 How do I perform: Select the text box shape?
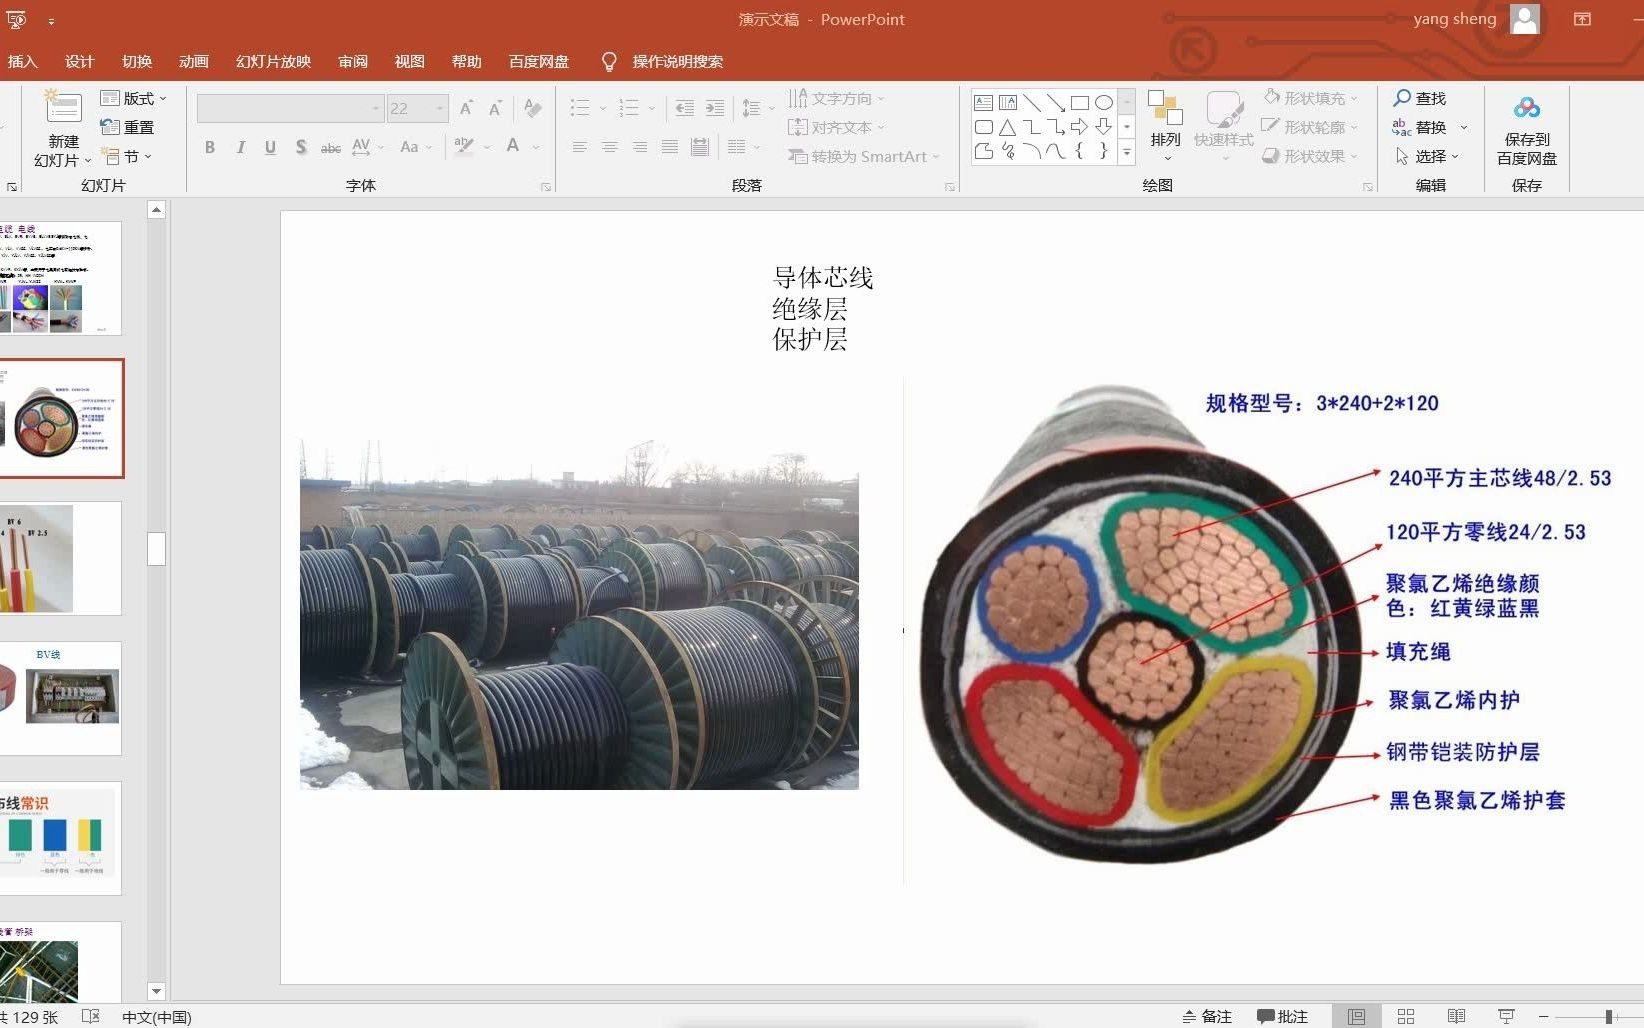coord(984,103)
